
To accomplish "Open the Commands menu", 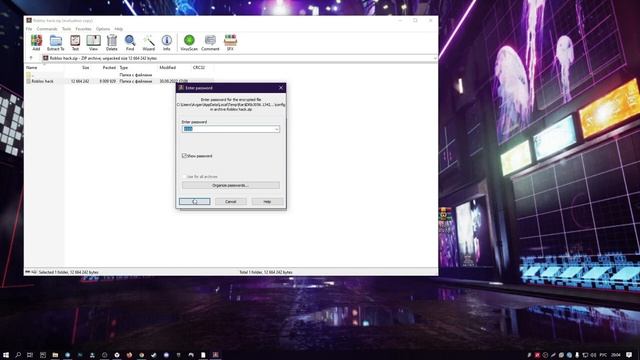I will [47, 29].
